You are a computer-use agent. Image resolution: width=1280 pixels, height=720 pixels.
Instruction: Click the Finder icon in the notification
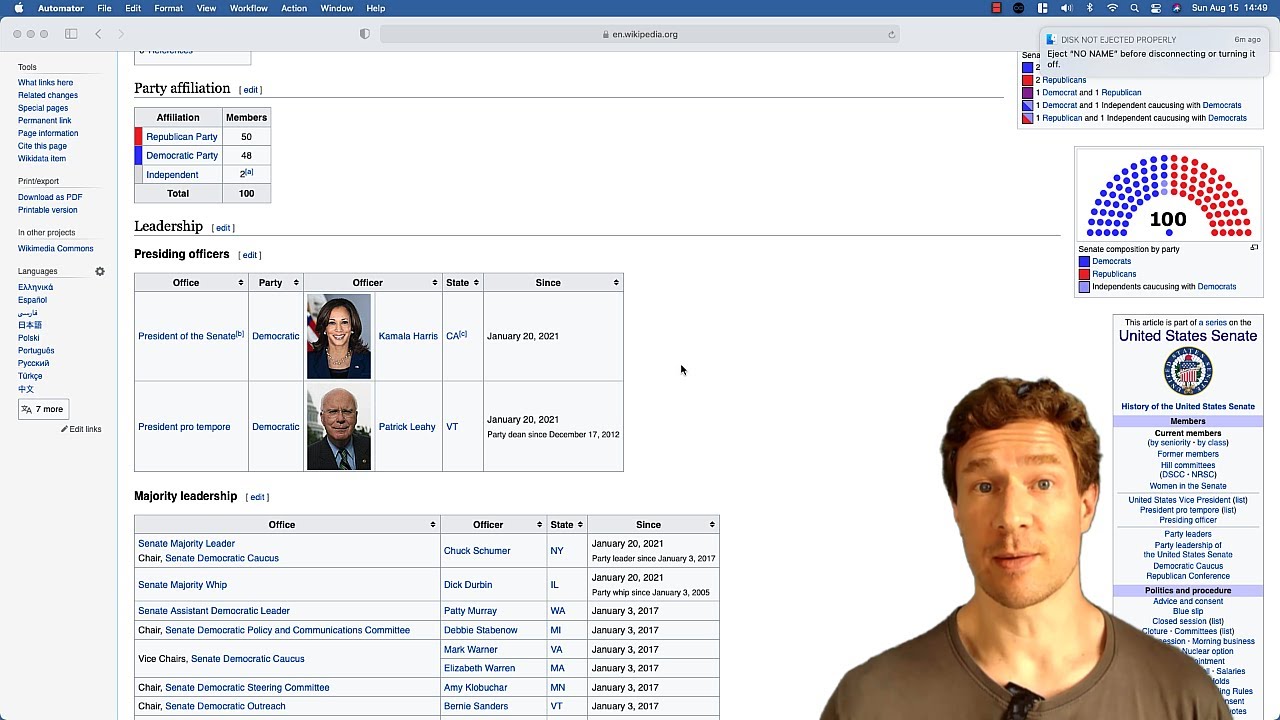click(1050, 40)
